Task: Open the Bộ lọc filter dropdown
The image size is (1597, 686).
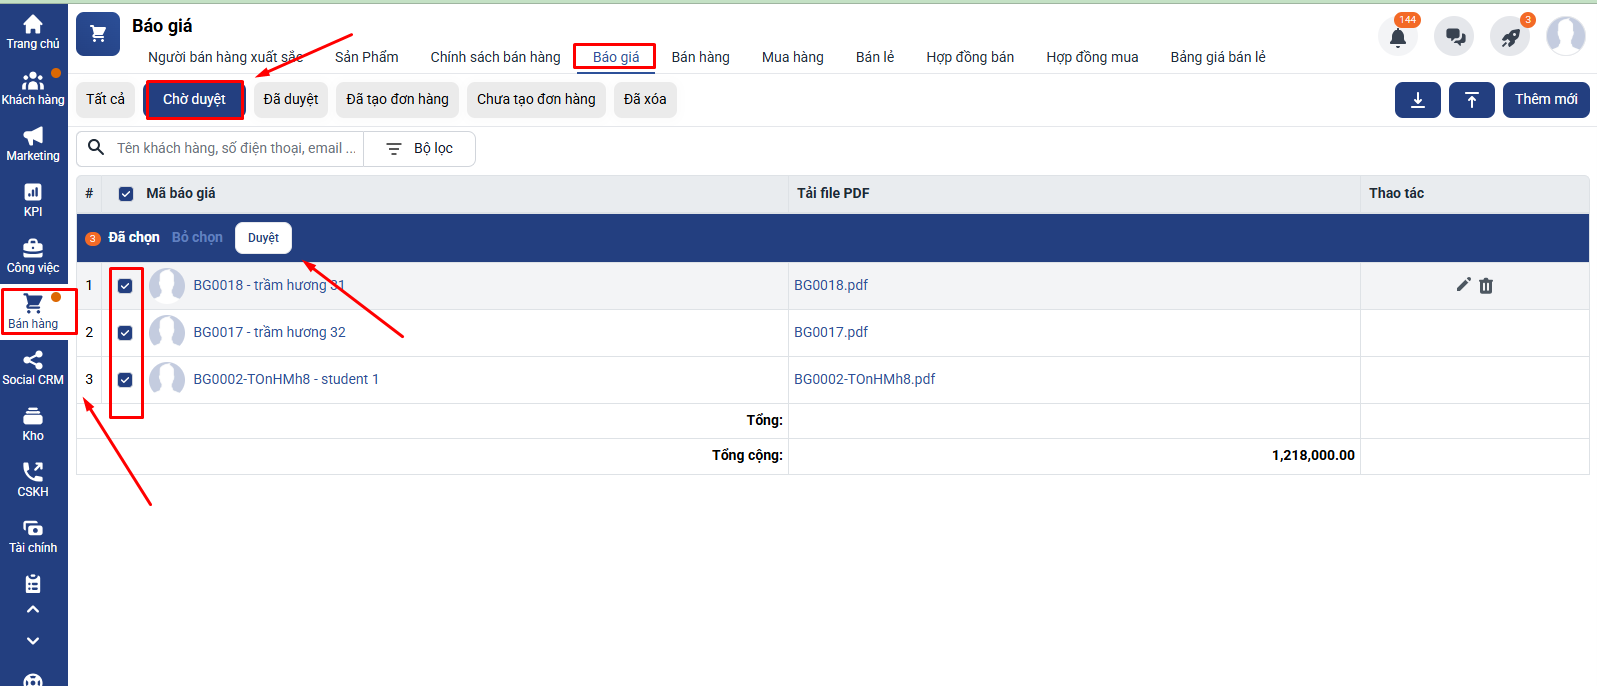Action: pos(420,149)
